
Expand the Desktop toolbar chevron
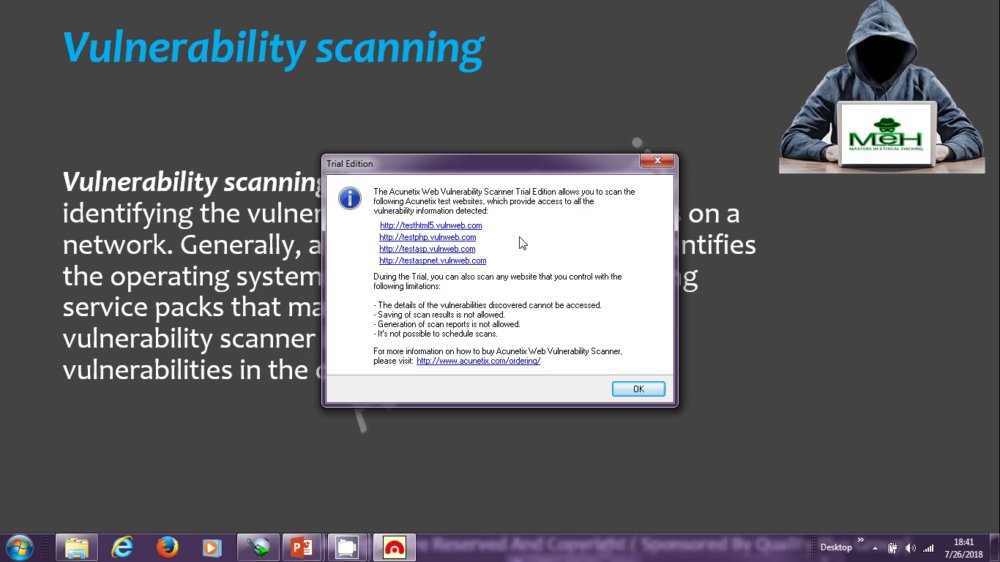point(860,540)
